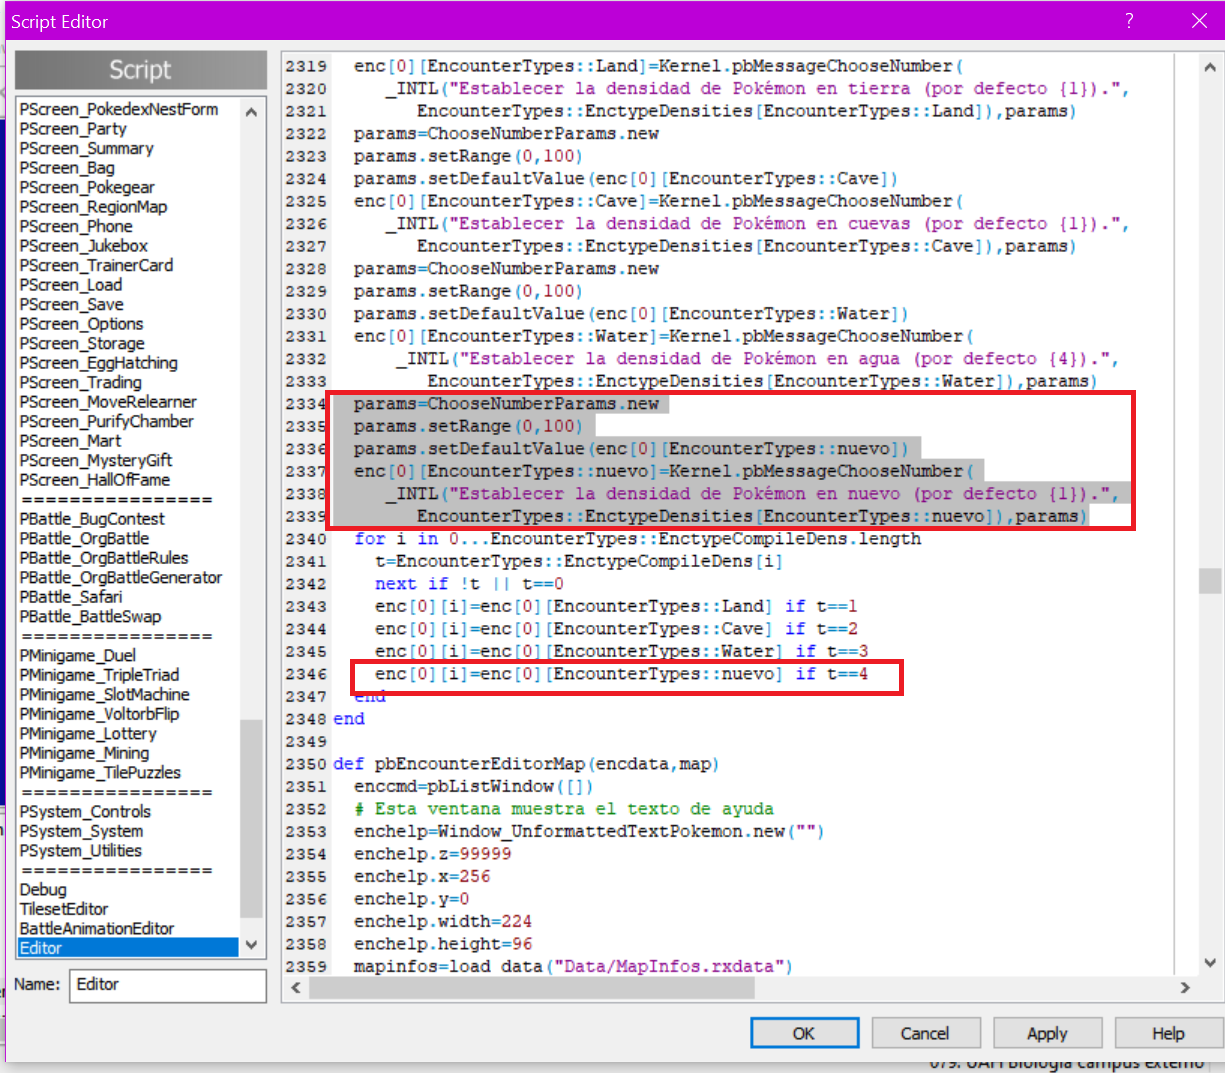This screenshot has height=1073, width=1225.
Task: Select the BattleAnimationEditor script
Action: tap(97, 928)
